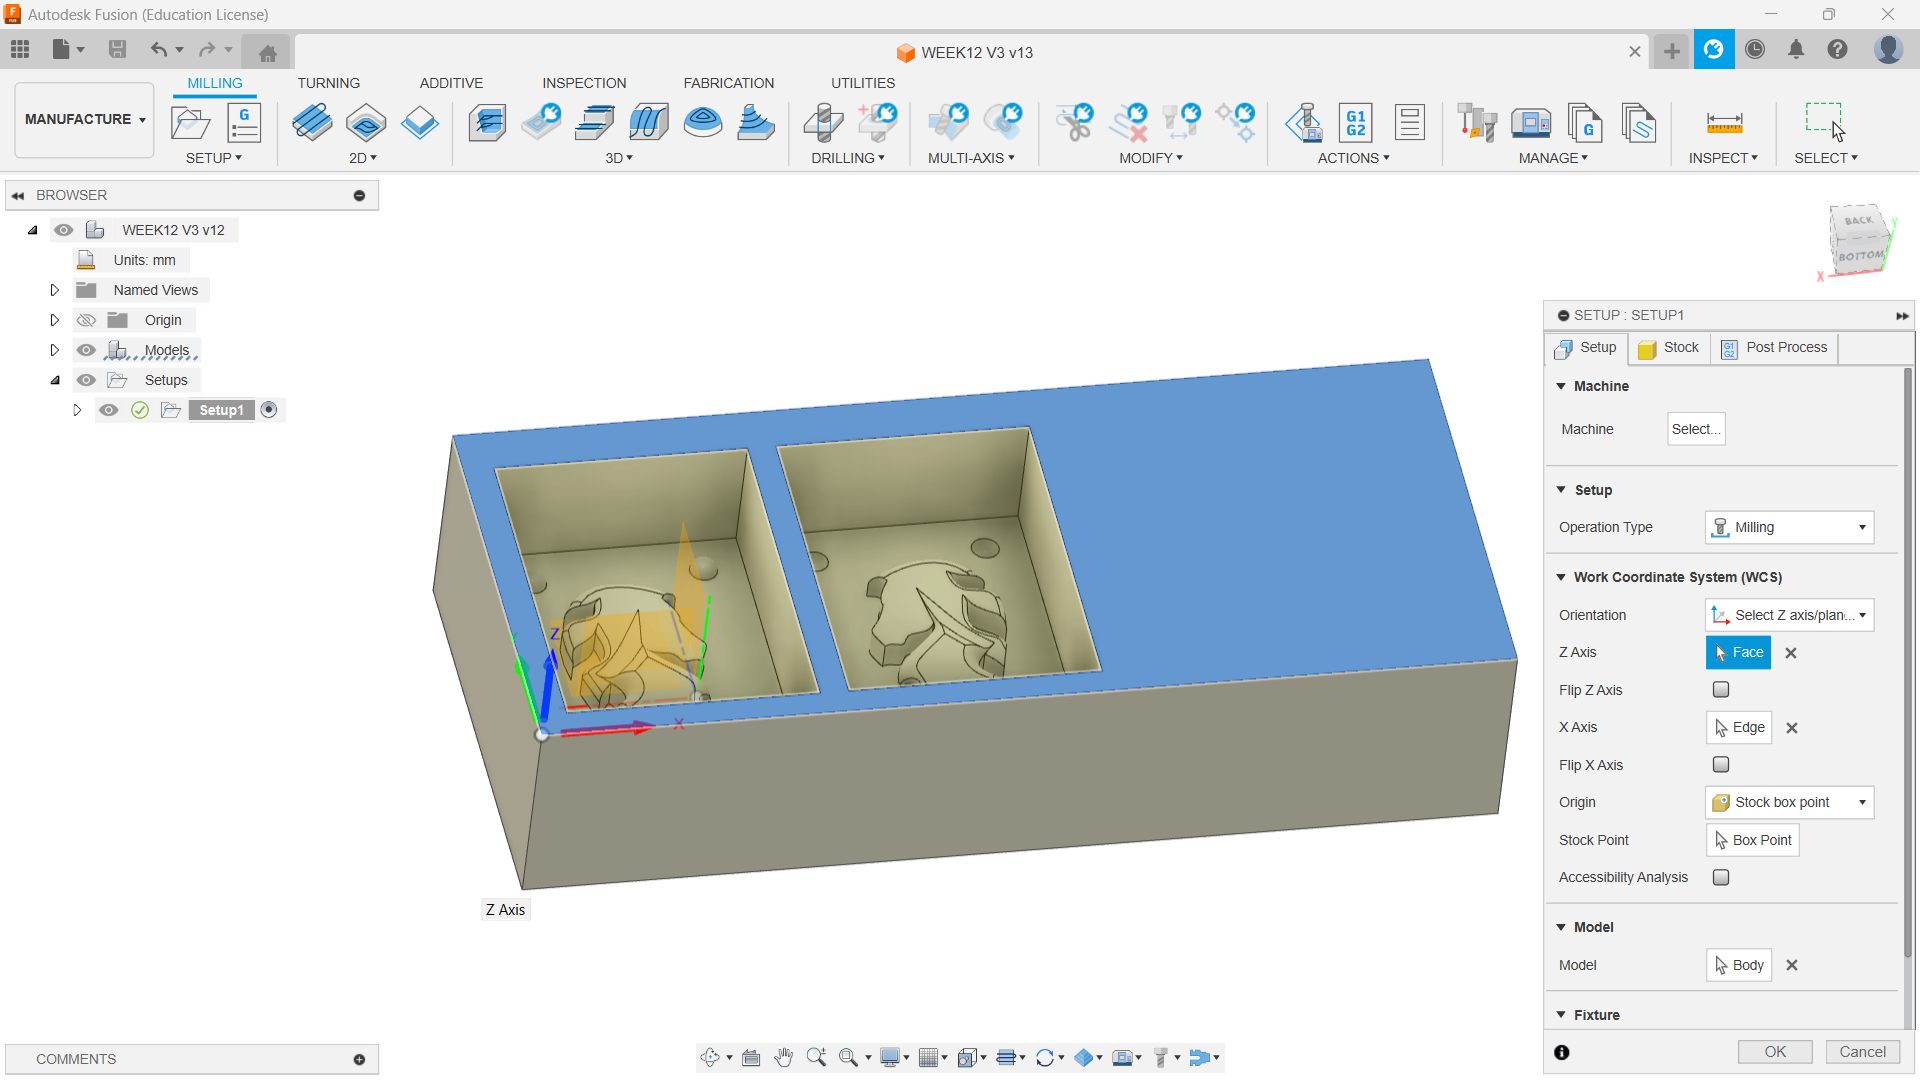
Task: Toggle visibility of the Origin folder
Action: (86, 320)
